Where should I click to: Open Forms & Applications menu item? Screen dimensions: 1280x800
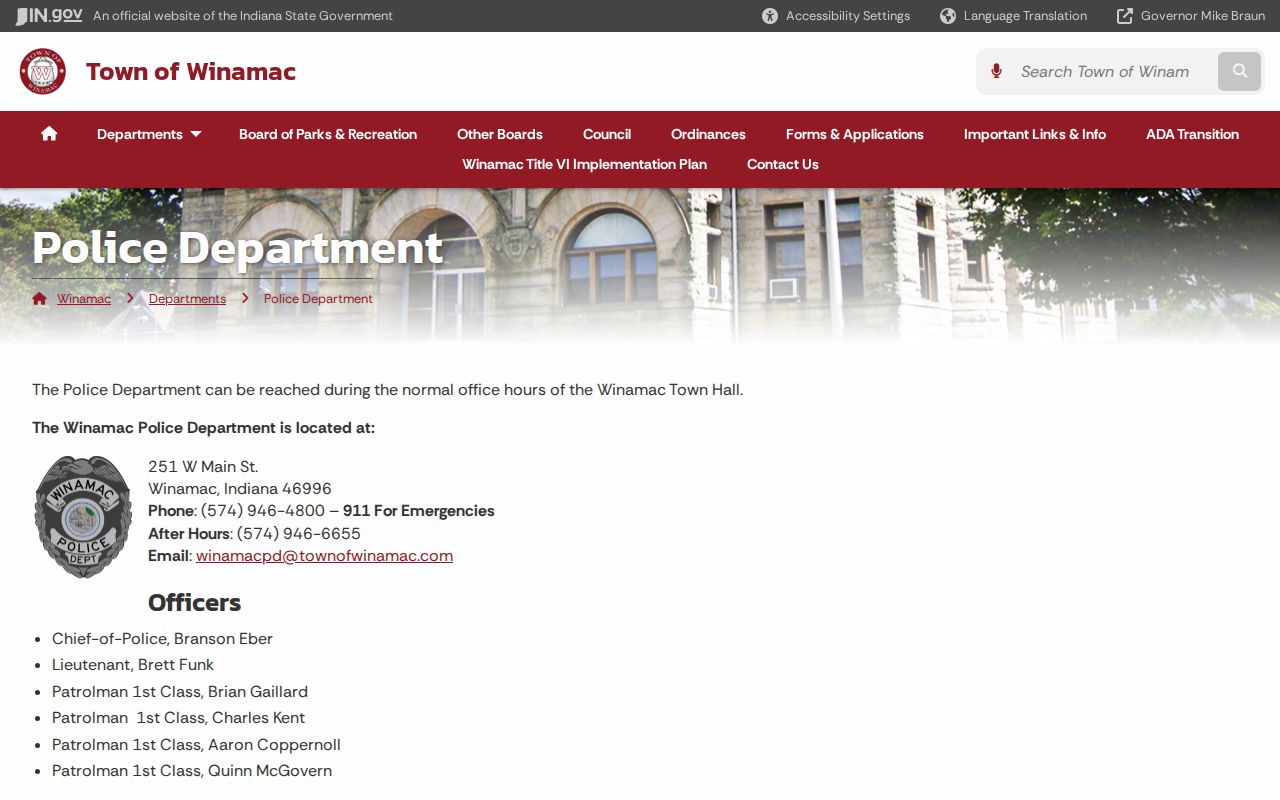(x=855, y=134)
